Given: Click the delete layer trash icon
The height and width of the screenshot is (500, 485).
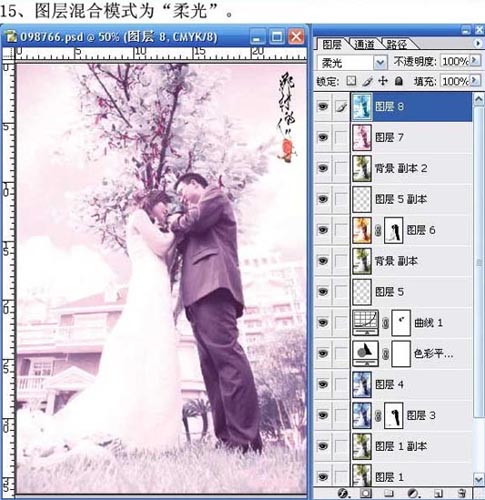Looking at the screenshot, I should point(461,492).
